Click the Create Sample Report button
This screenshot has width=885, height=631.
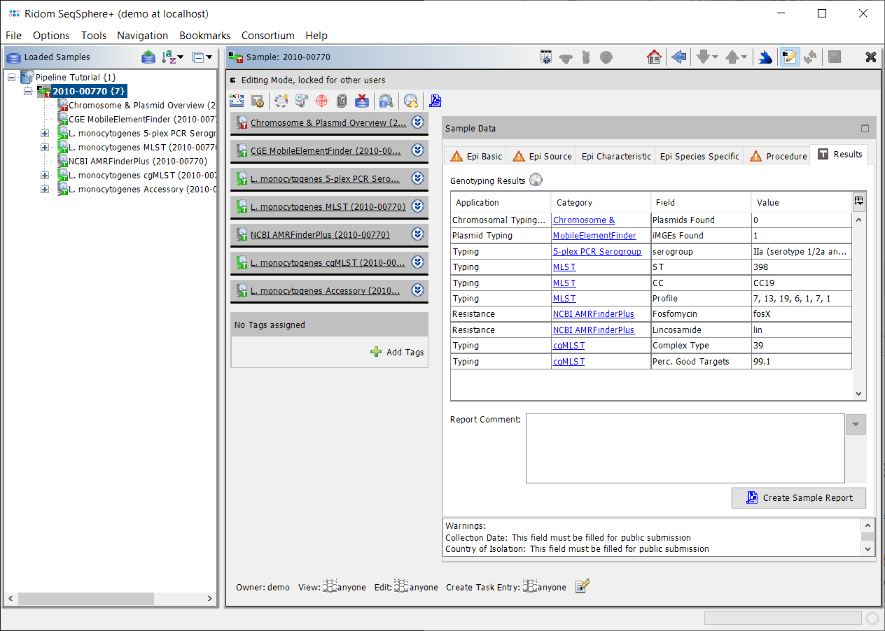tap(798, 497)
